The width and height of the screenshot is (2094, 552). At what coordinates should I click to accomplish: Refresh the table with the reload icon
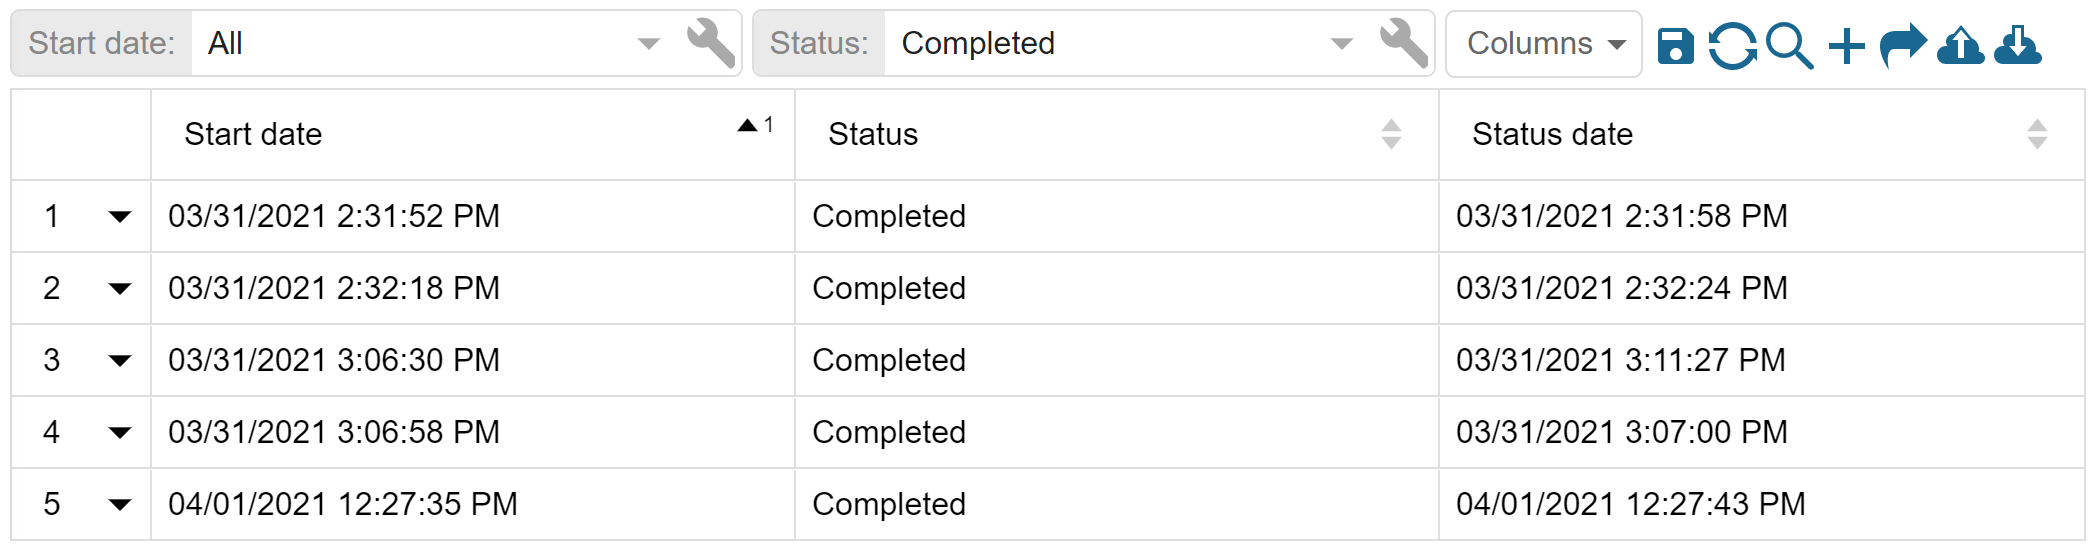(1732, 46)
